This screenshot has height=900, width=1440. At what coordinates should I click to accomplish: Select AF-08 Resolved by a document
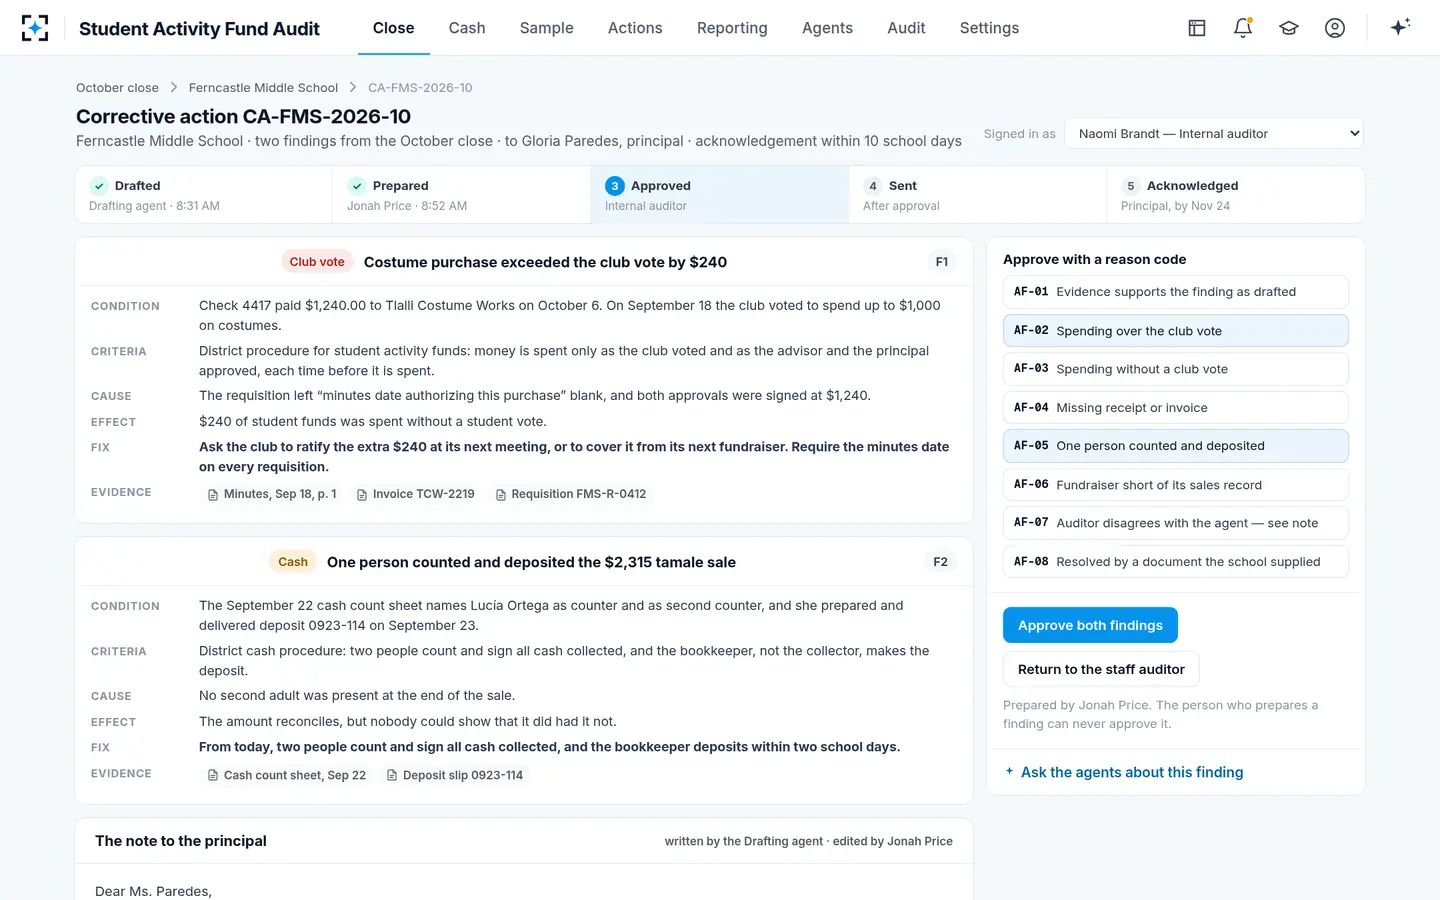coord(1175,562)
